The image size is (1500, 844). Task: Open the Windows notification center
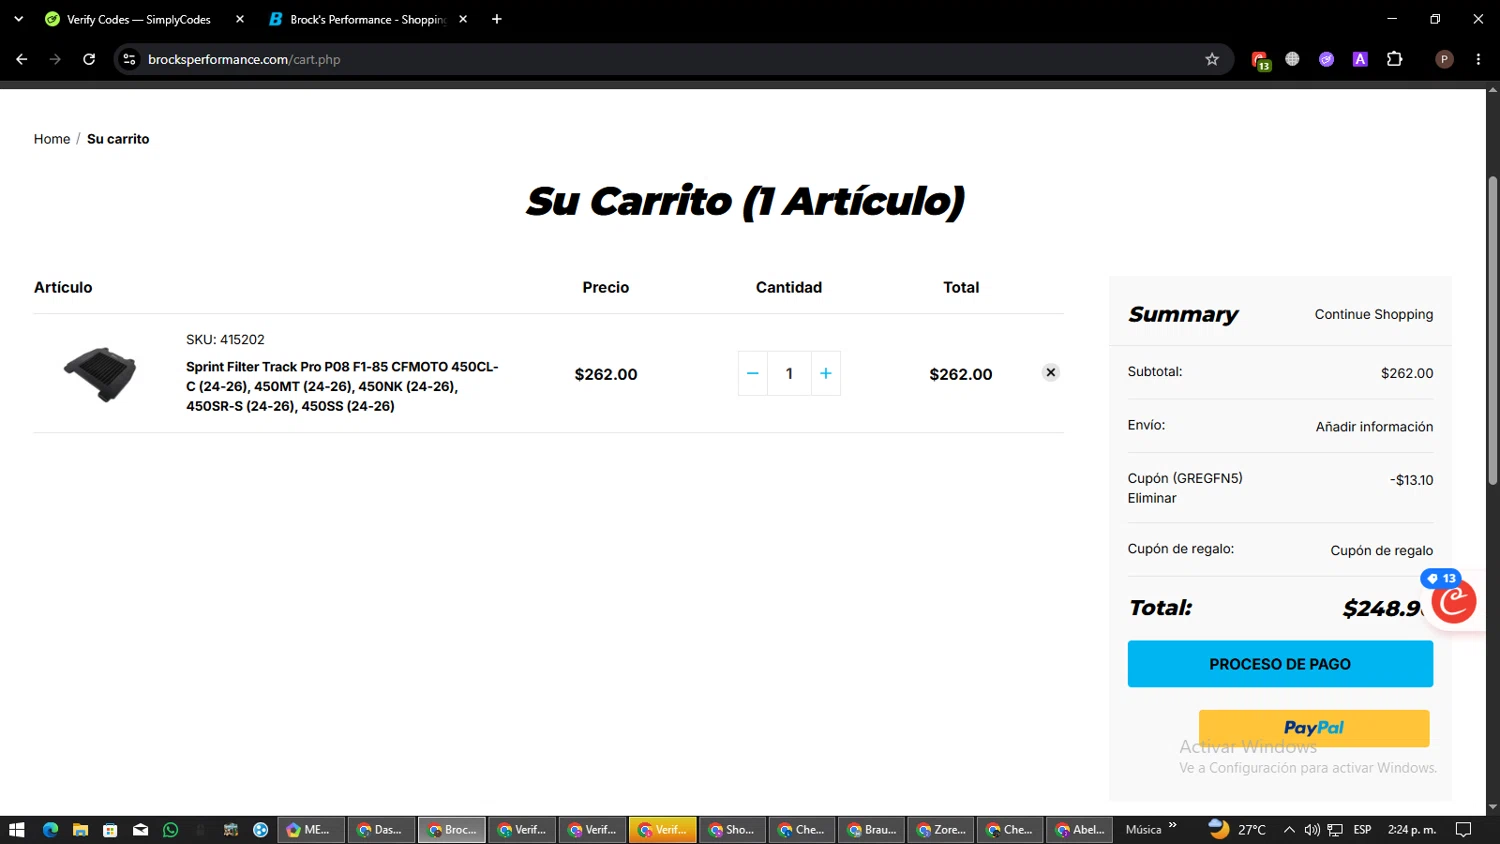click(1463, 830)
